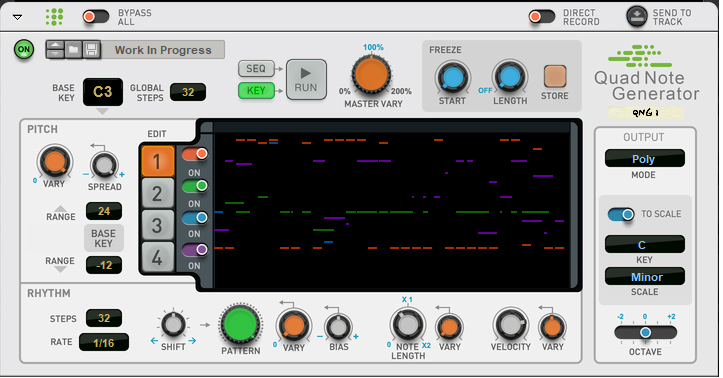Collapse the device with the fold triangle

pyautogui.click(x=18, y=18)
